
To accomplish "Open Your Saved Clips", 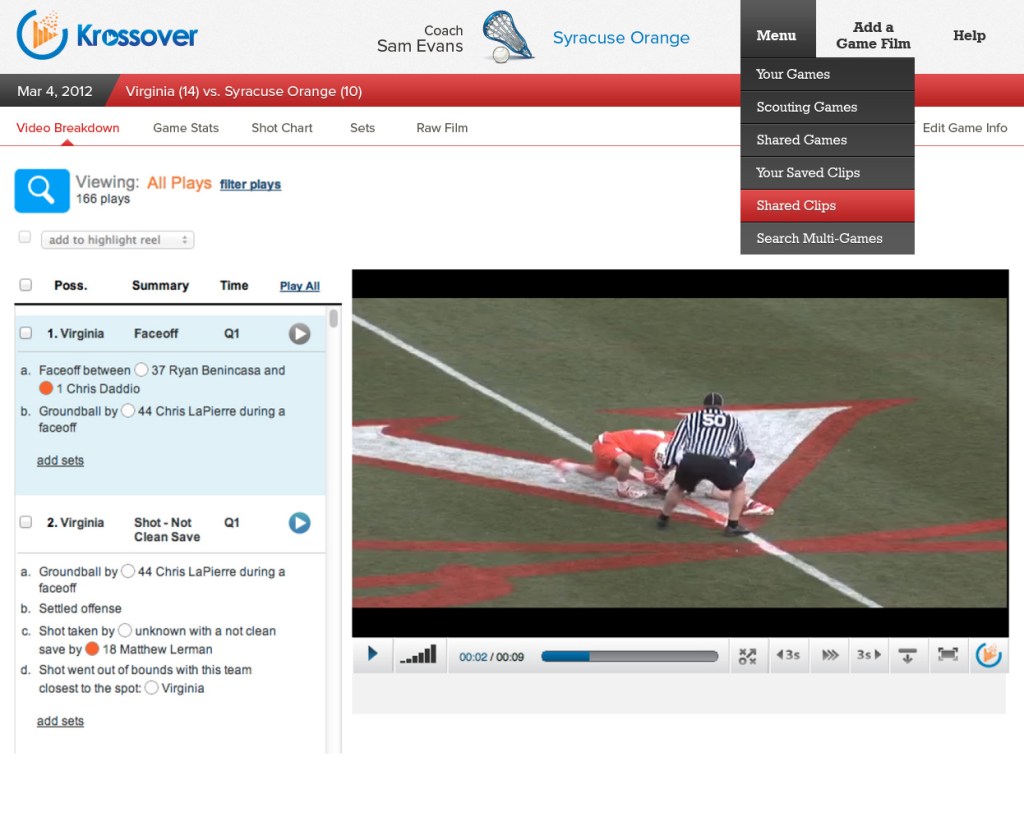I will pos(827,172).
